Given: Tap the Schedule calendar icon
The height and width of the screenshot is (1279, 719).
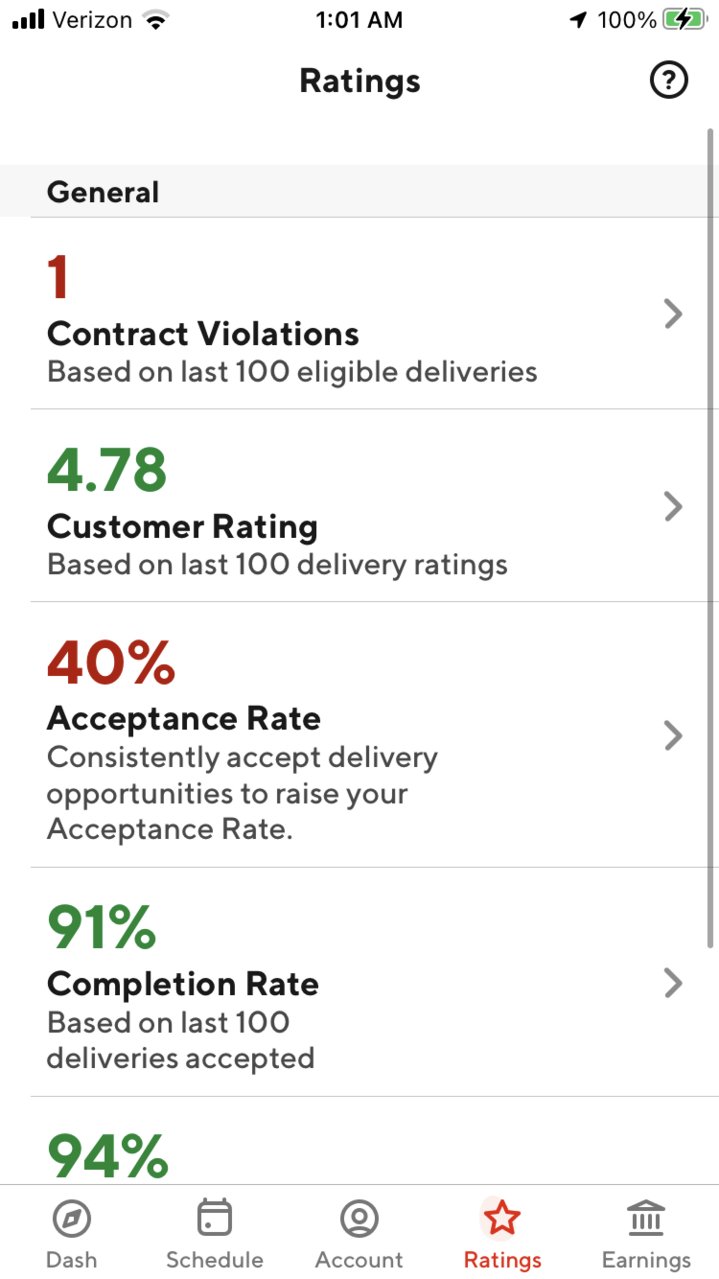Looking at the screenshot, I should pyautogui.click(x=214, y=1218).
